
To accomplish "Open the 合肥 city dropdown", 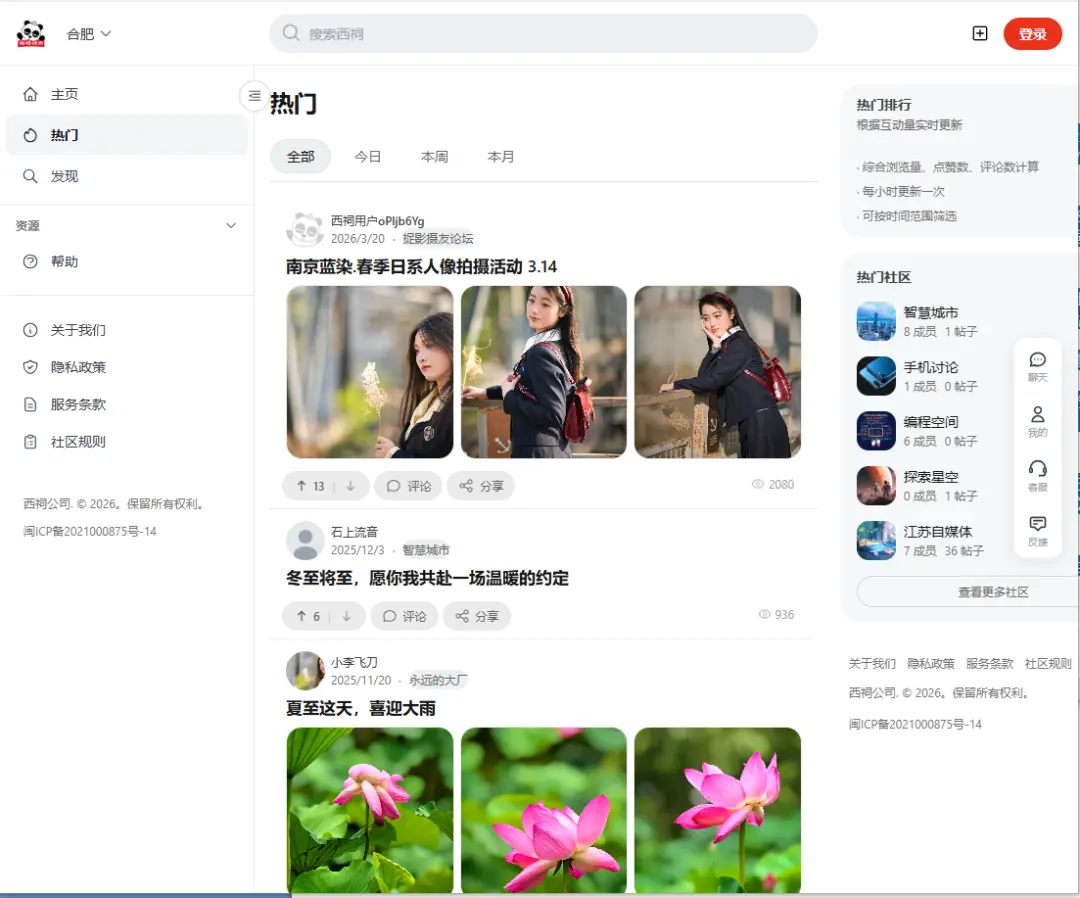I will pyautogui.click(x=88, y=34).
